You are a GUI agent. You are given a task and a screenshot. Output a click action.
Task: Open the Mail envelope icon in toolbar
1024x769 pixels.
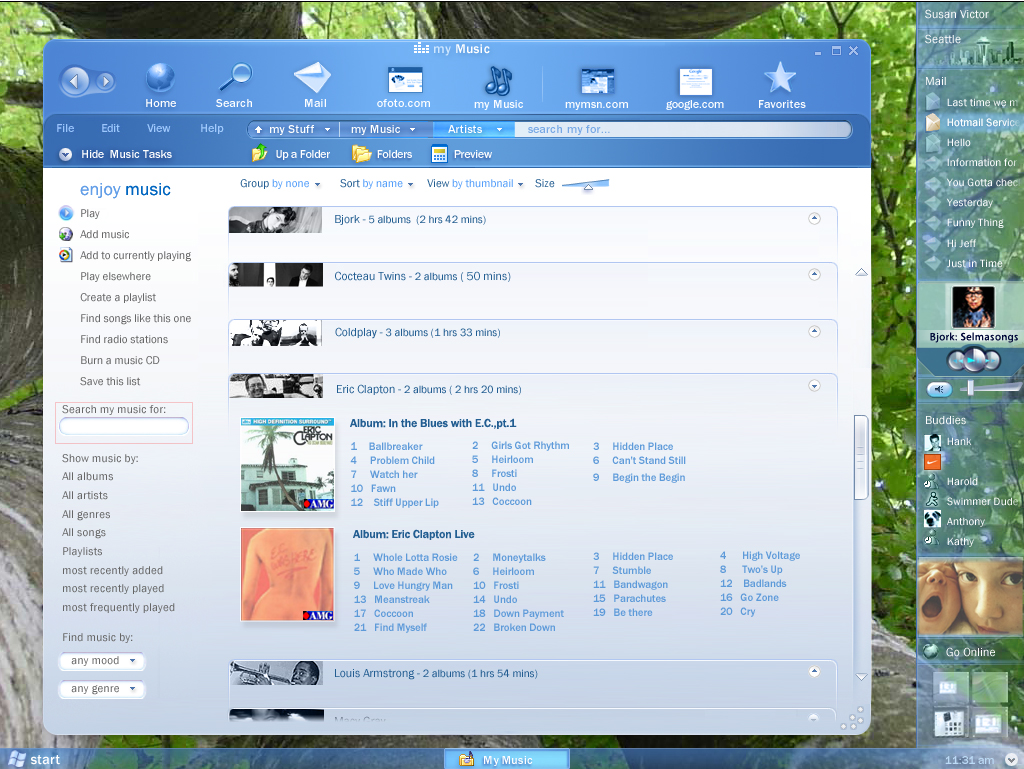pos(313,78)
